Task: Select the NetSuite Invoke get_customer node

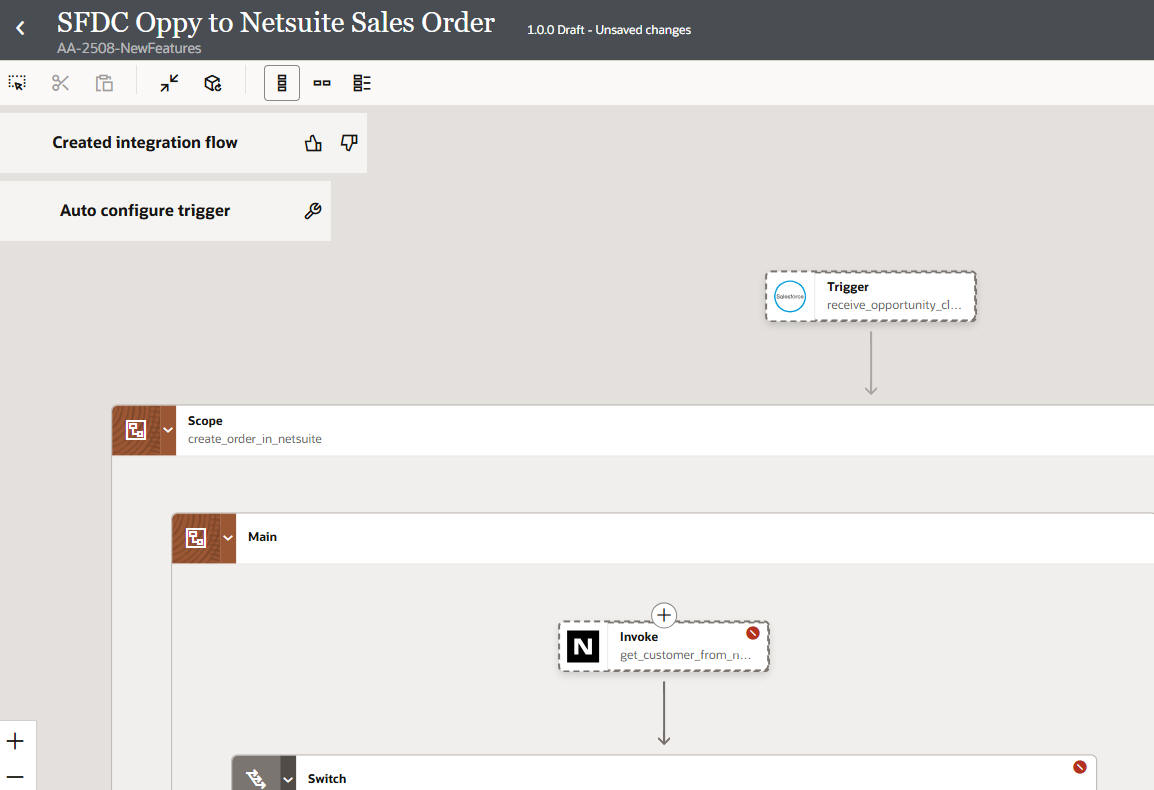Action: 664,646
